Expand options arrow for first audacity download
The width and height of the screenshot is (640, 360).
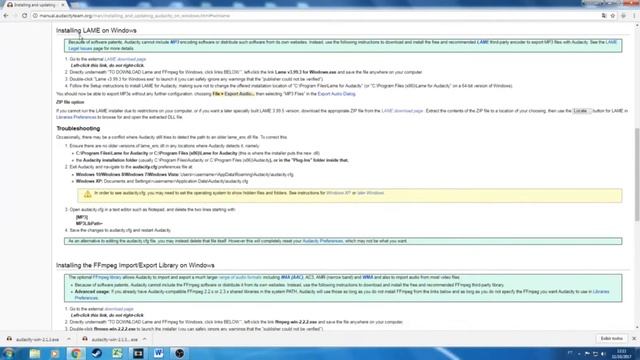69,339
